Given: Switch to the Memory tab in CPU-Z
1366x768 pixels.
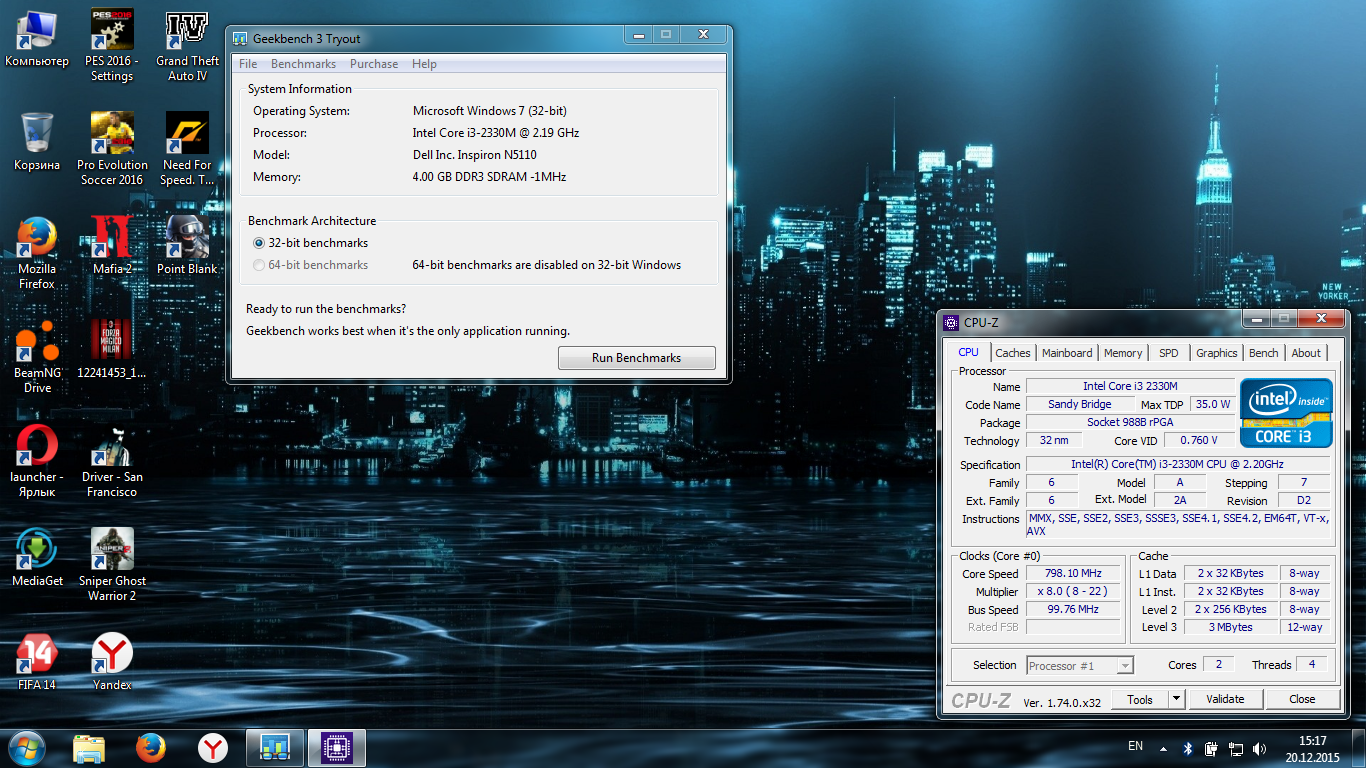Looking at the screenshot, I should [x=1123, y=353].
